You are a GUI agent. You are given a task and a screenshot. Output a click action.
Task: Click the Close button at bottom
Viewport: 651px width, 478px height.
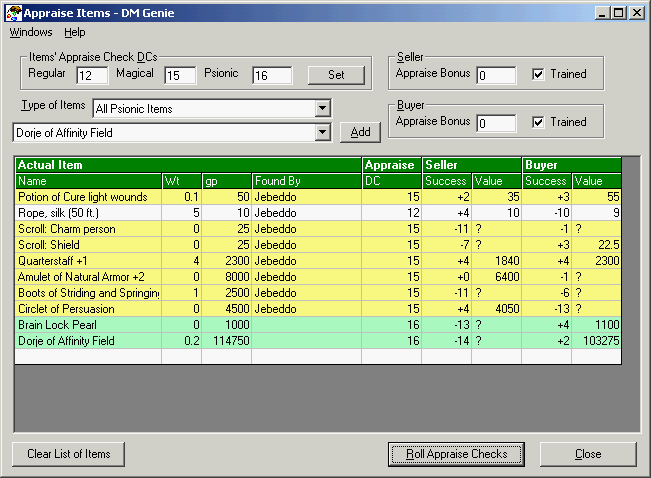click(x=588, y=454)
